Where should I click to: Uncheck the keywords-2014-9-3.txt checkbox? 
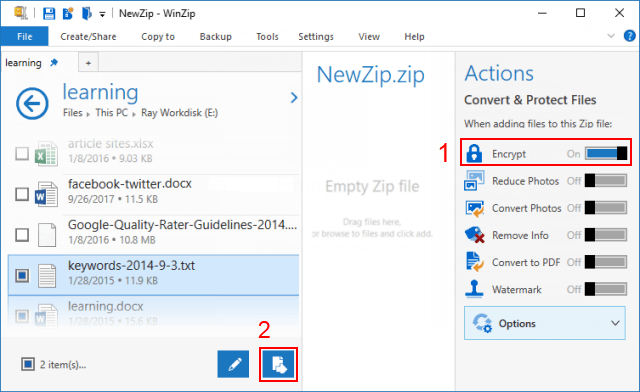click(22, 276)
